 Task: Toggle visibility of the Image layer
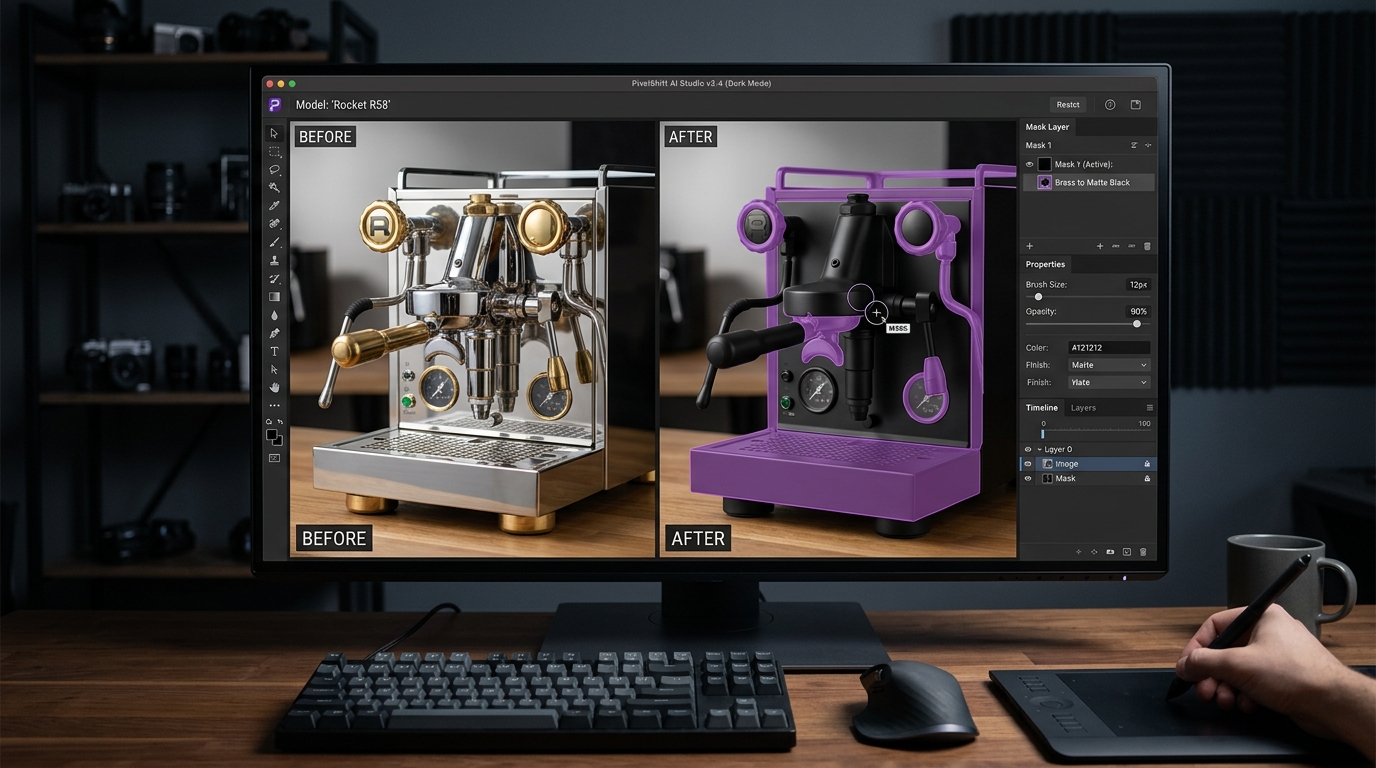pyautogui.click(x=1028, y=464)
